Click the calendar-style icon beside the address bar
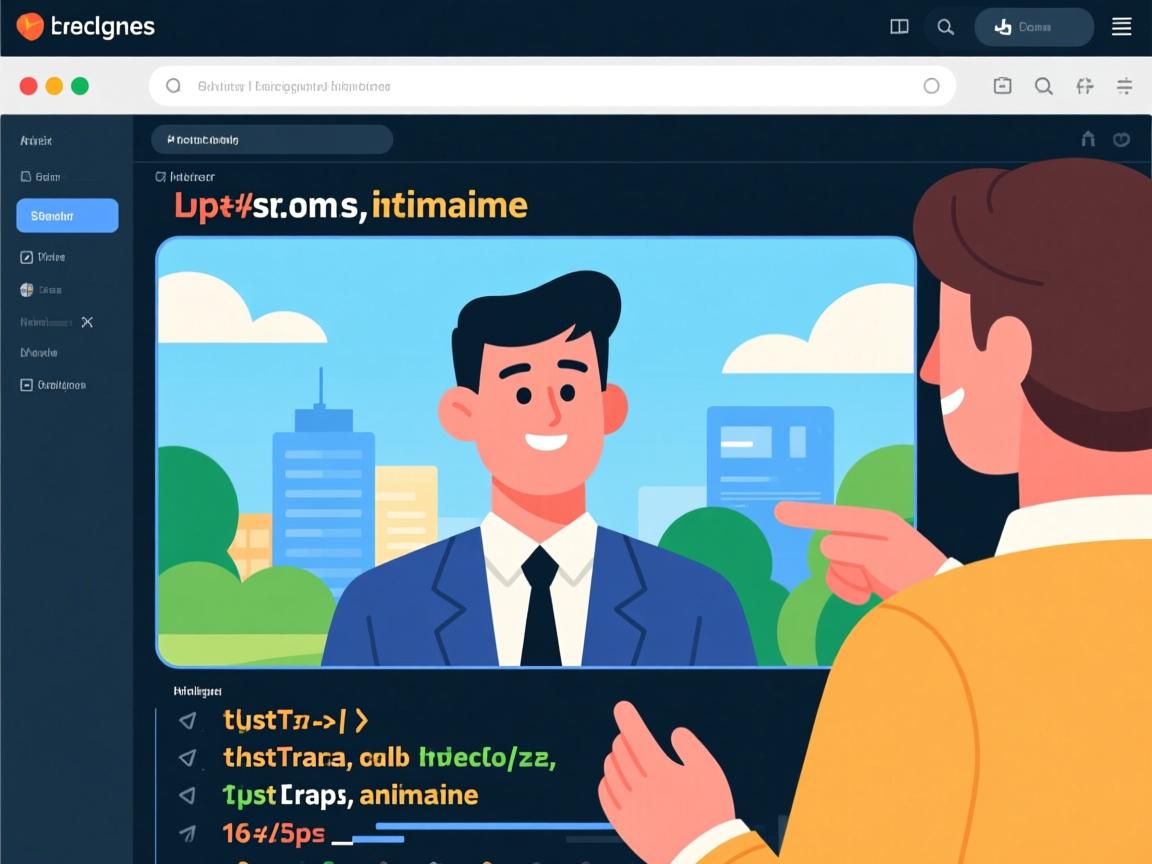Screen dimensions: 1152x864 1002,86
